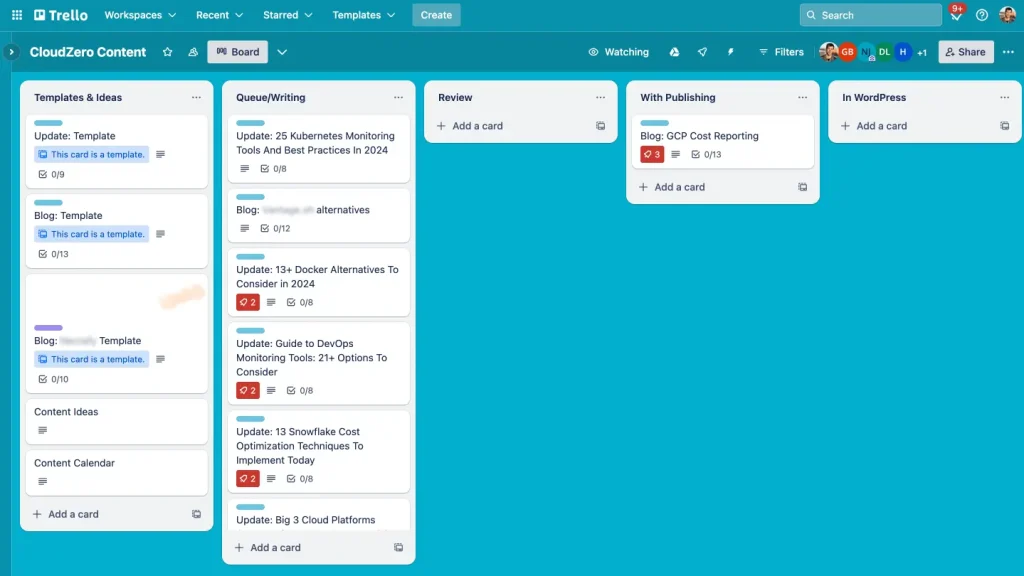1024x576 pixels.
Task: Create a card from template in Review list
Action: point(602,125)
